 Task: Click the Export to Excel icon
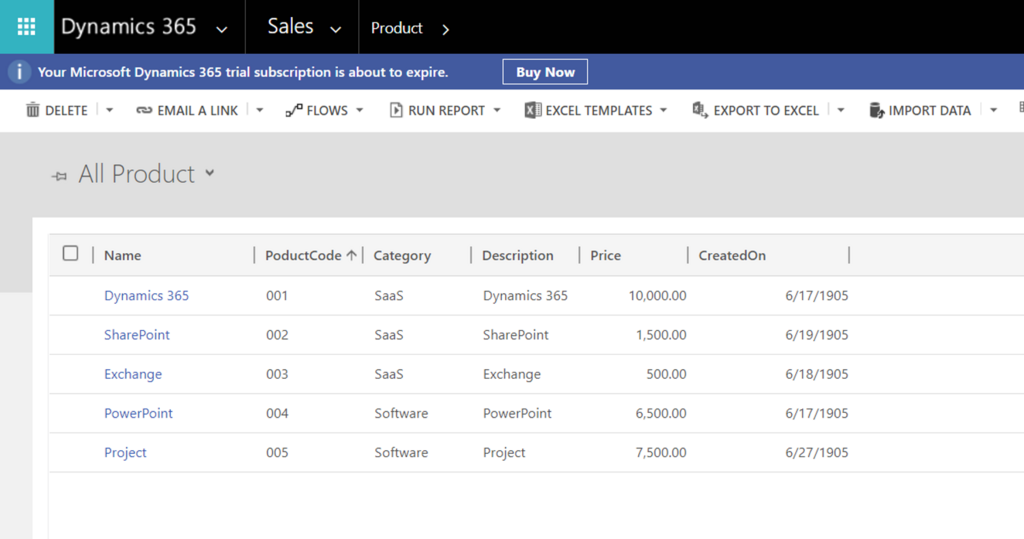[x=700, y=110]
